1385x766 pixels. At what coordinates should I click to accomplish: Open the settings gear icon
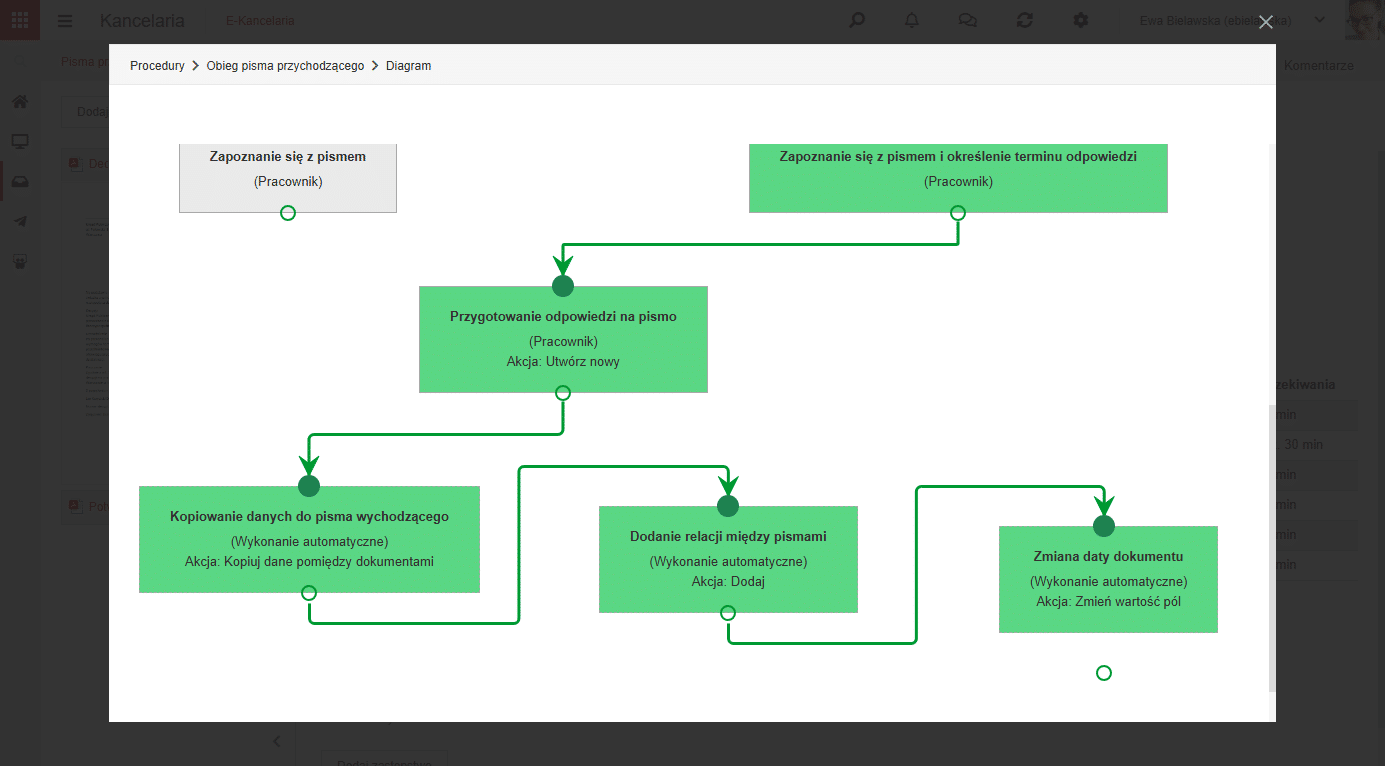click(1080, 20)
